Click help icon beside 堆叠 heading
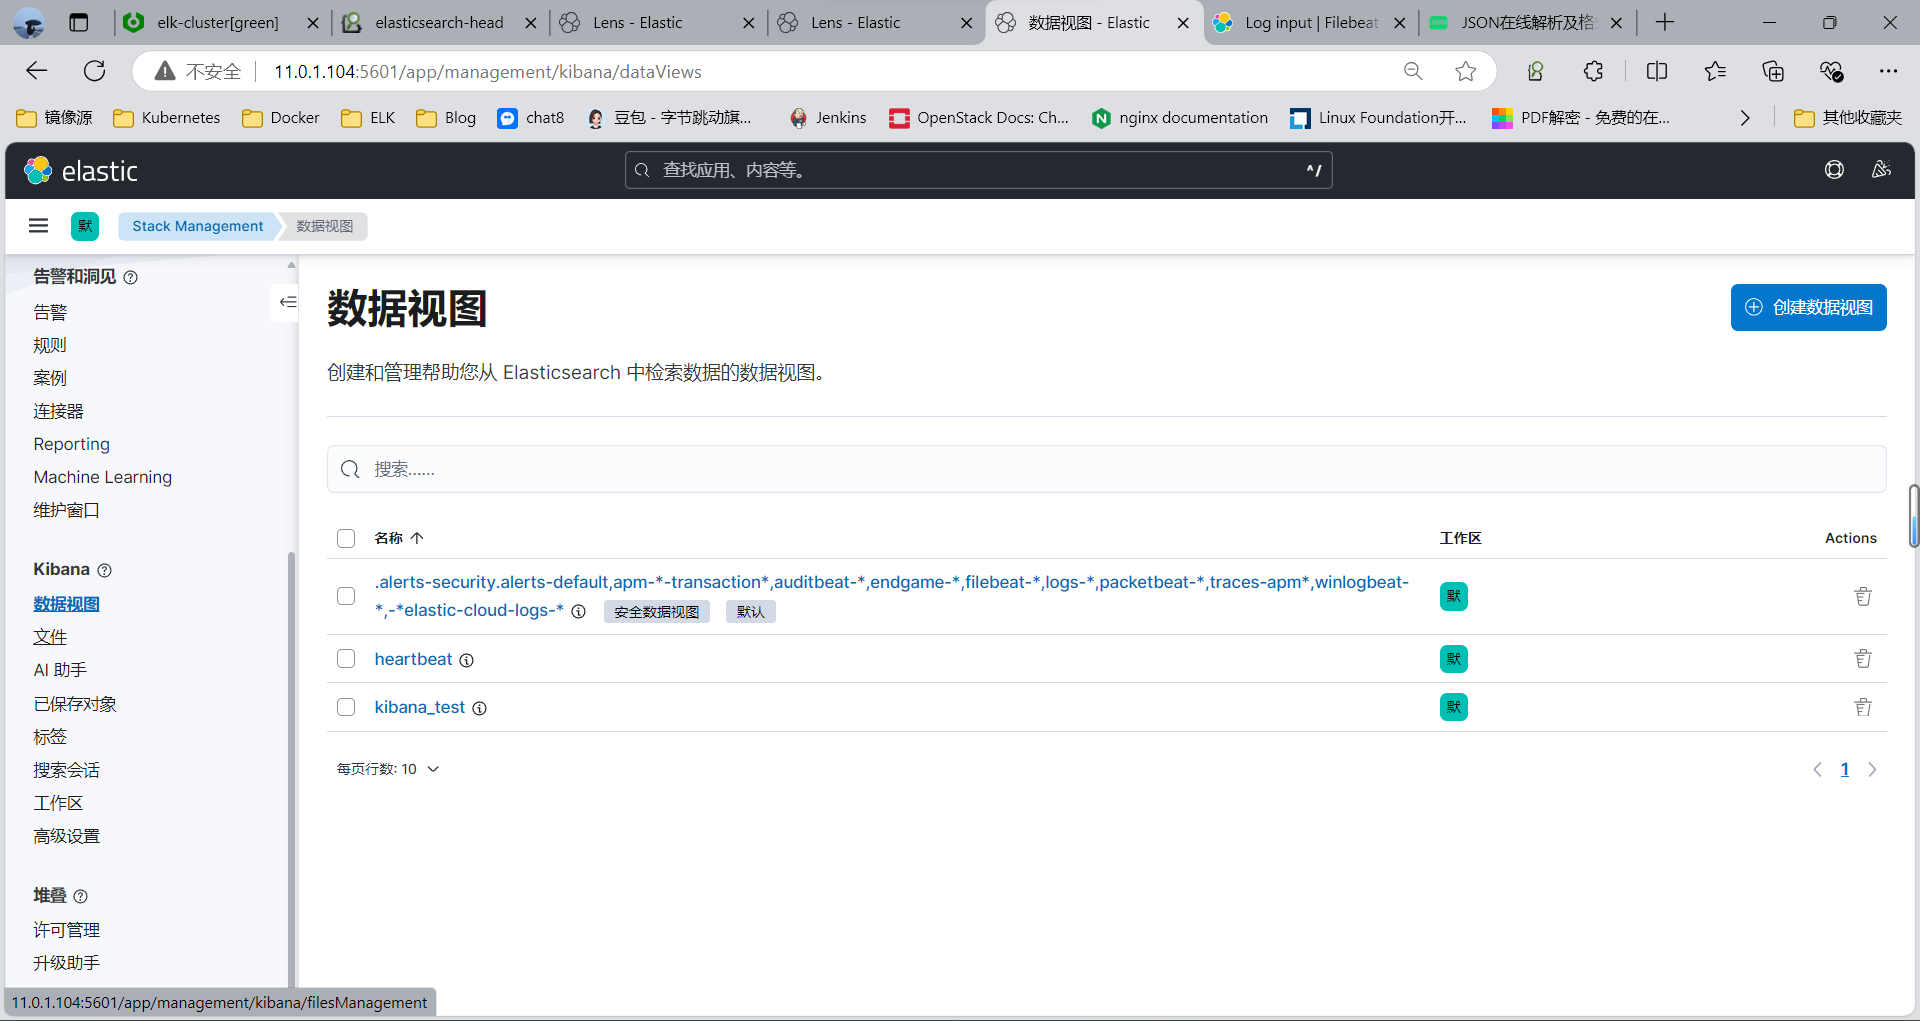This screenshot has width=1920, height=1021. (81, 896)
